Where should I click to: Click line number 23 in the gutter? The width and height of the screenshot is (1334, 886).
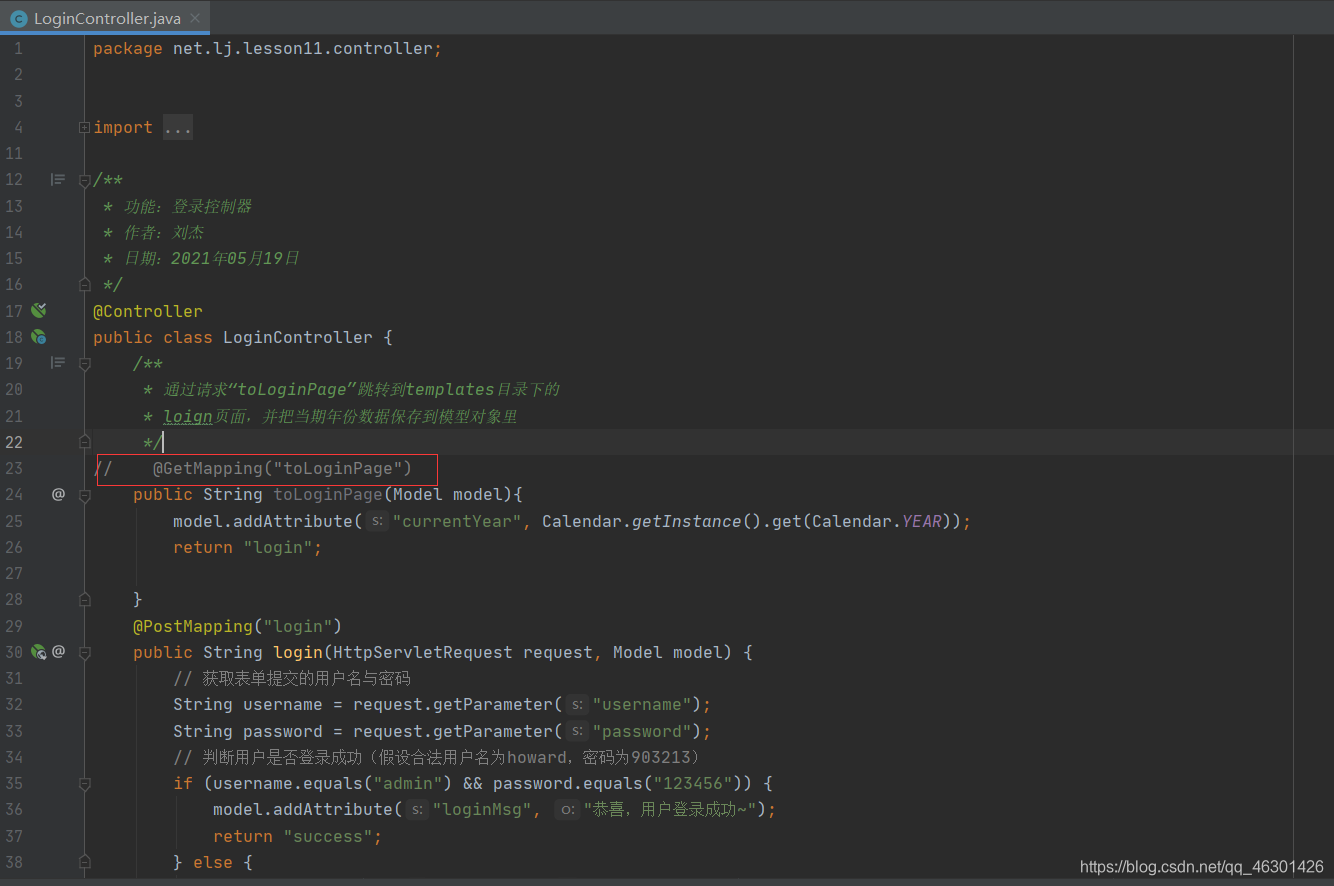(x=14, y=468)
